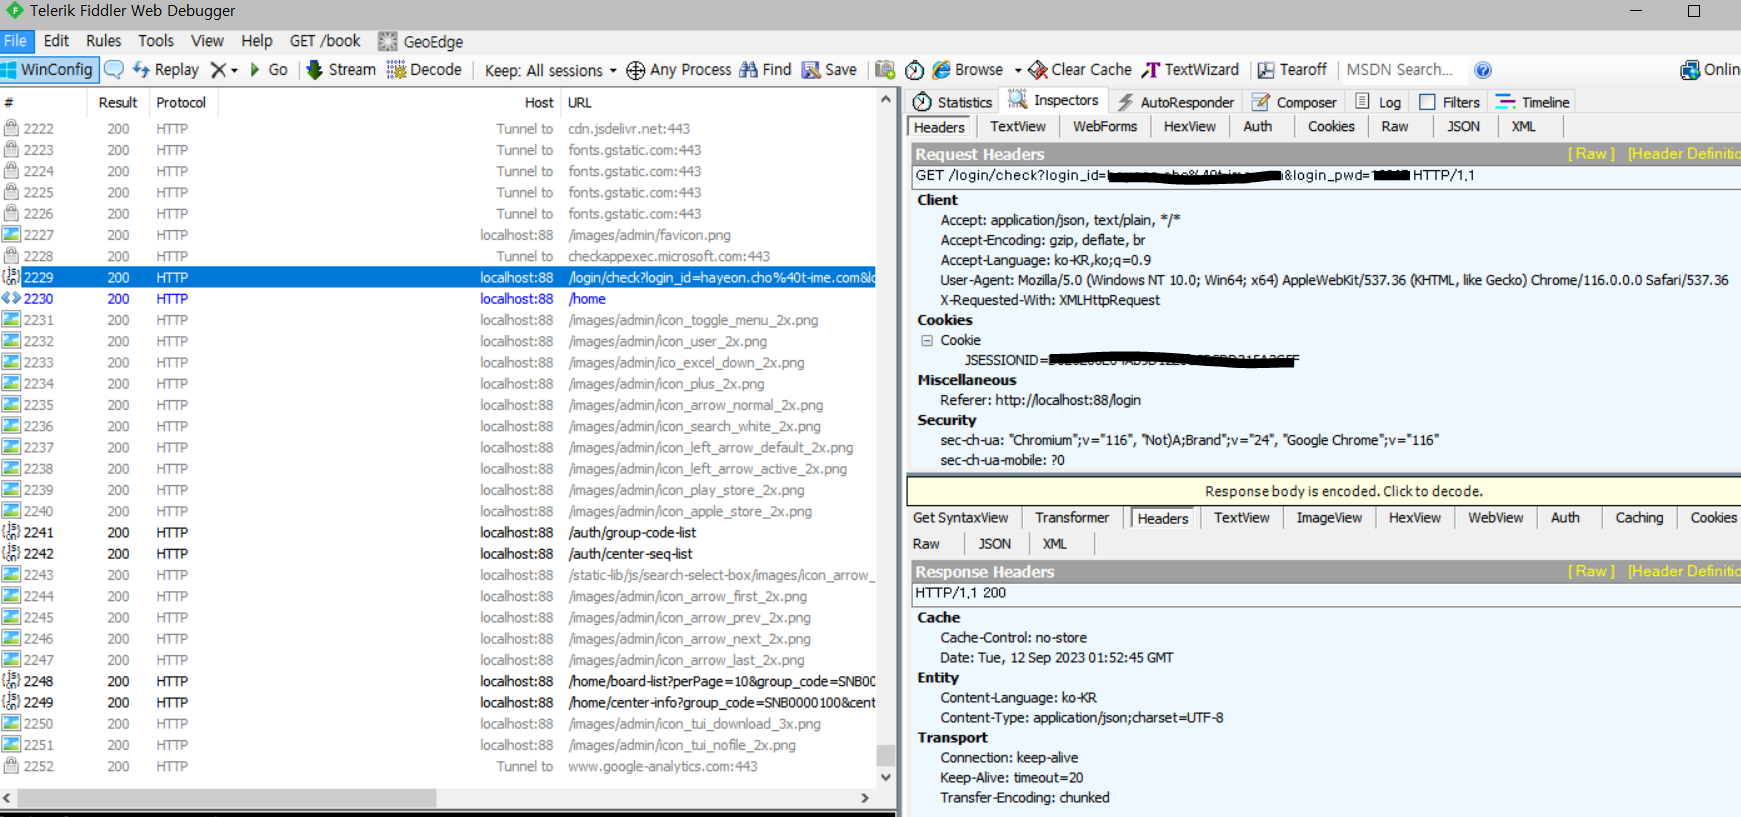Open the TextWizard tool

(1191, 69)
